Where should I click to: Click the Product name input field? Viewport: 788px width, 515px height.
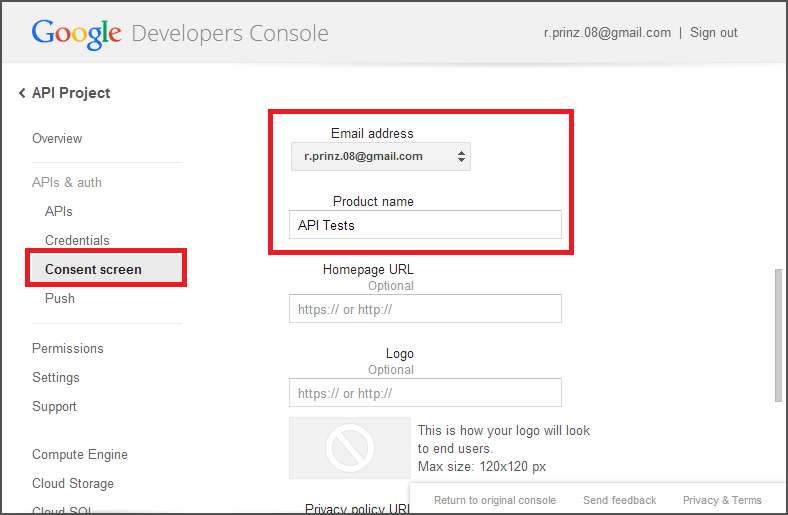425,225
